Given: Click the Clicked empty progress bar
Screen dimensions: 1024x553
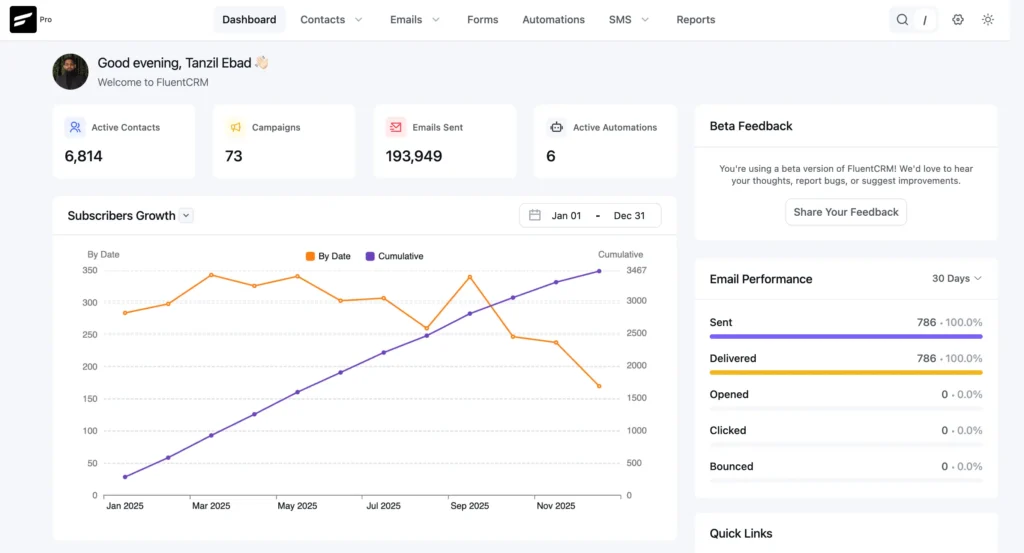Looking at the screenshot, I should (x=846, y=445).
